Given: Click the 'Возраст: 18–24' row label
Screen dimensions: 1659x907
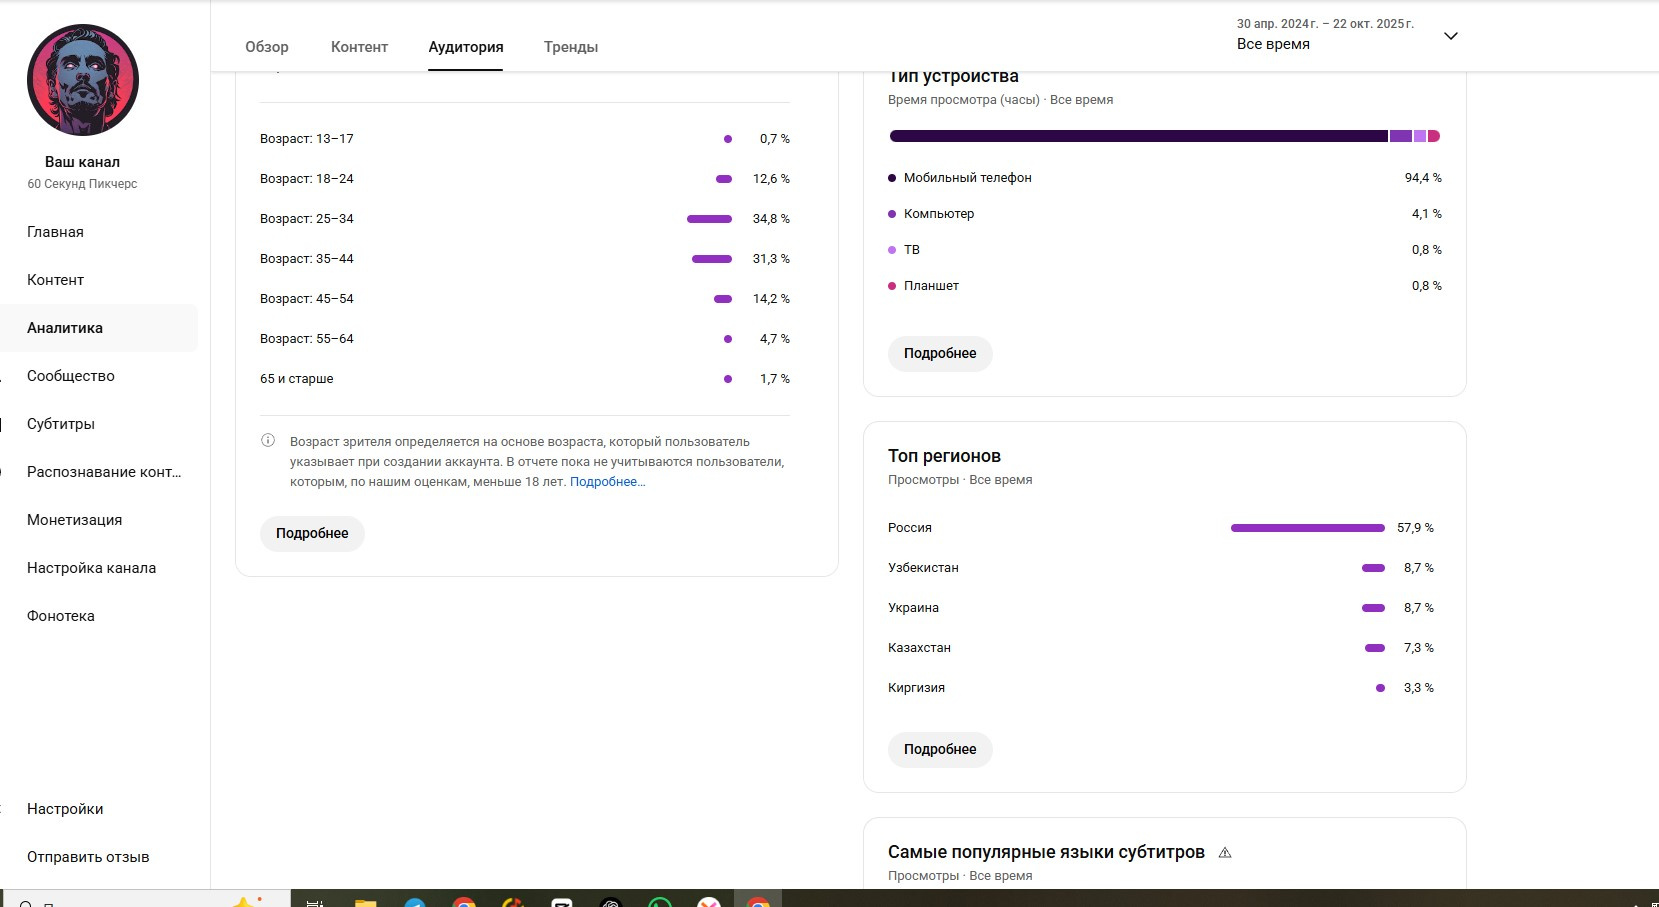Looking at the screenshot, I should pos(307,179).
